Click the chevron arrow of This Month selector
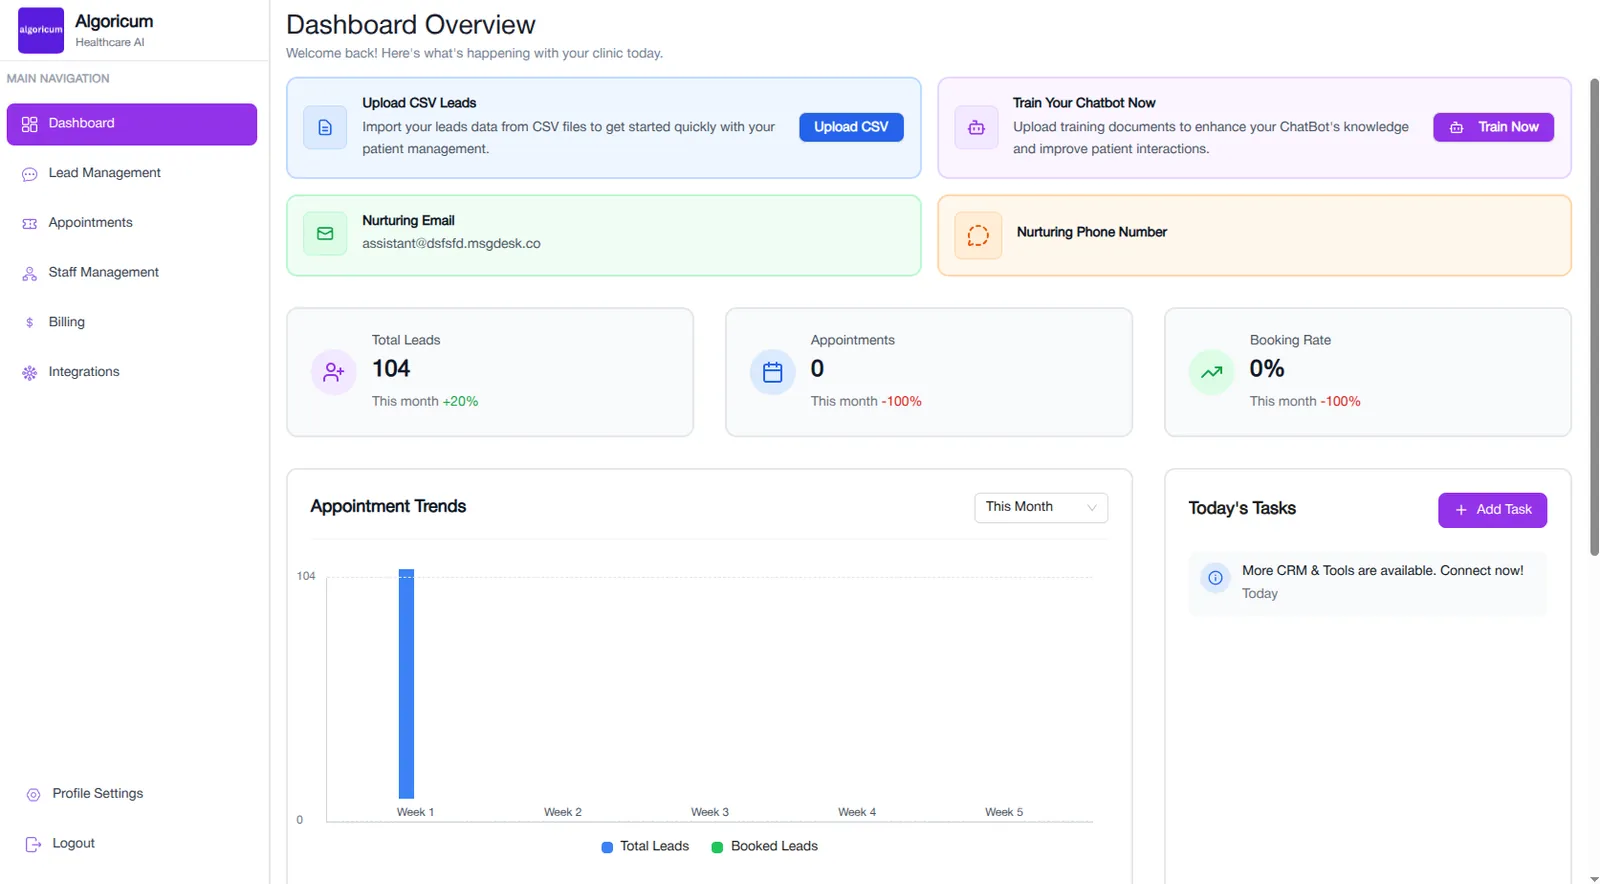 tap(1092, 508)
